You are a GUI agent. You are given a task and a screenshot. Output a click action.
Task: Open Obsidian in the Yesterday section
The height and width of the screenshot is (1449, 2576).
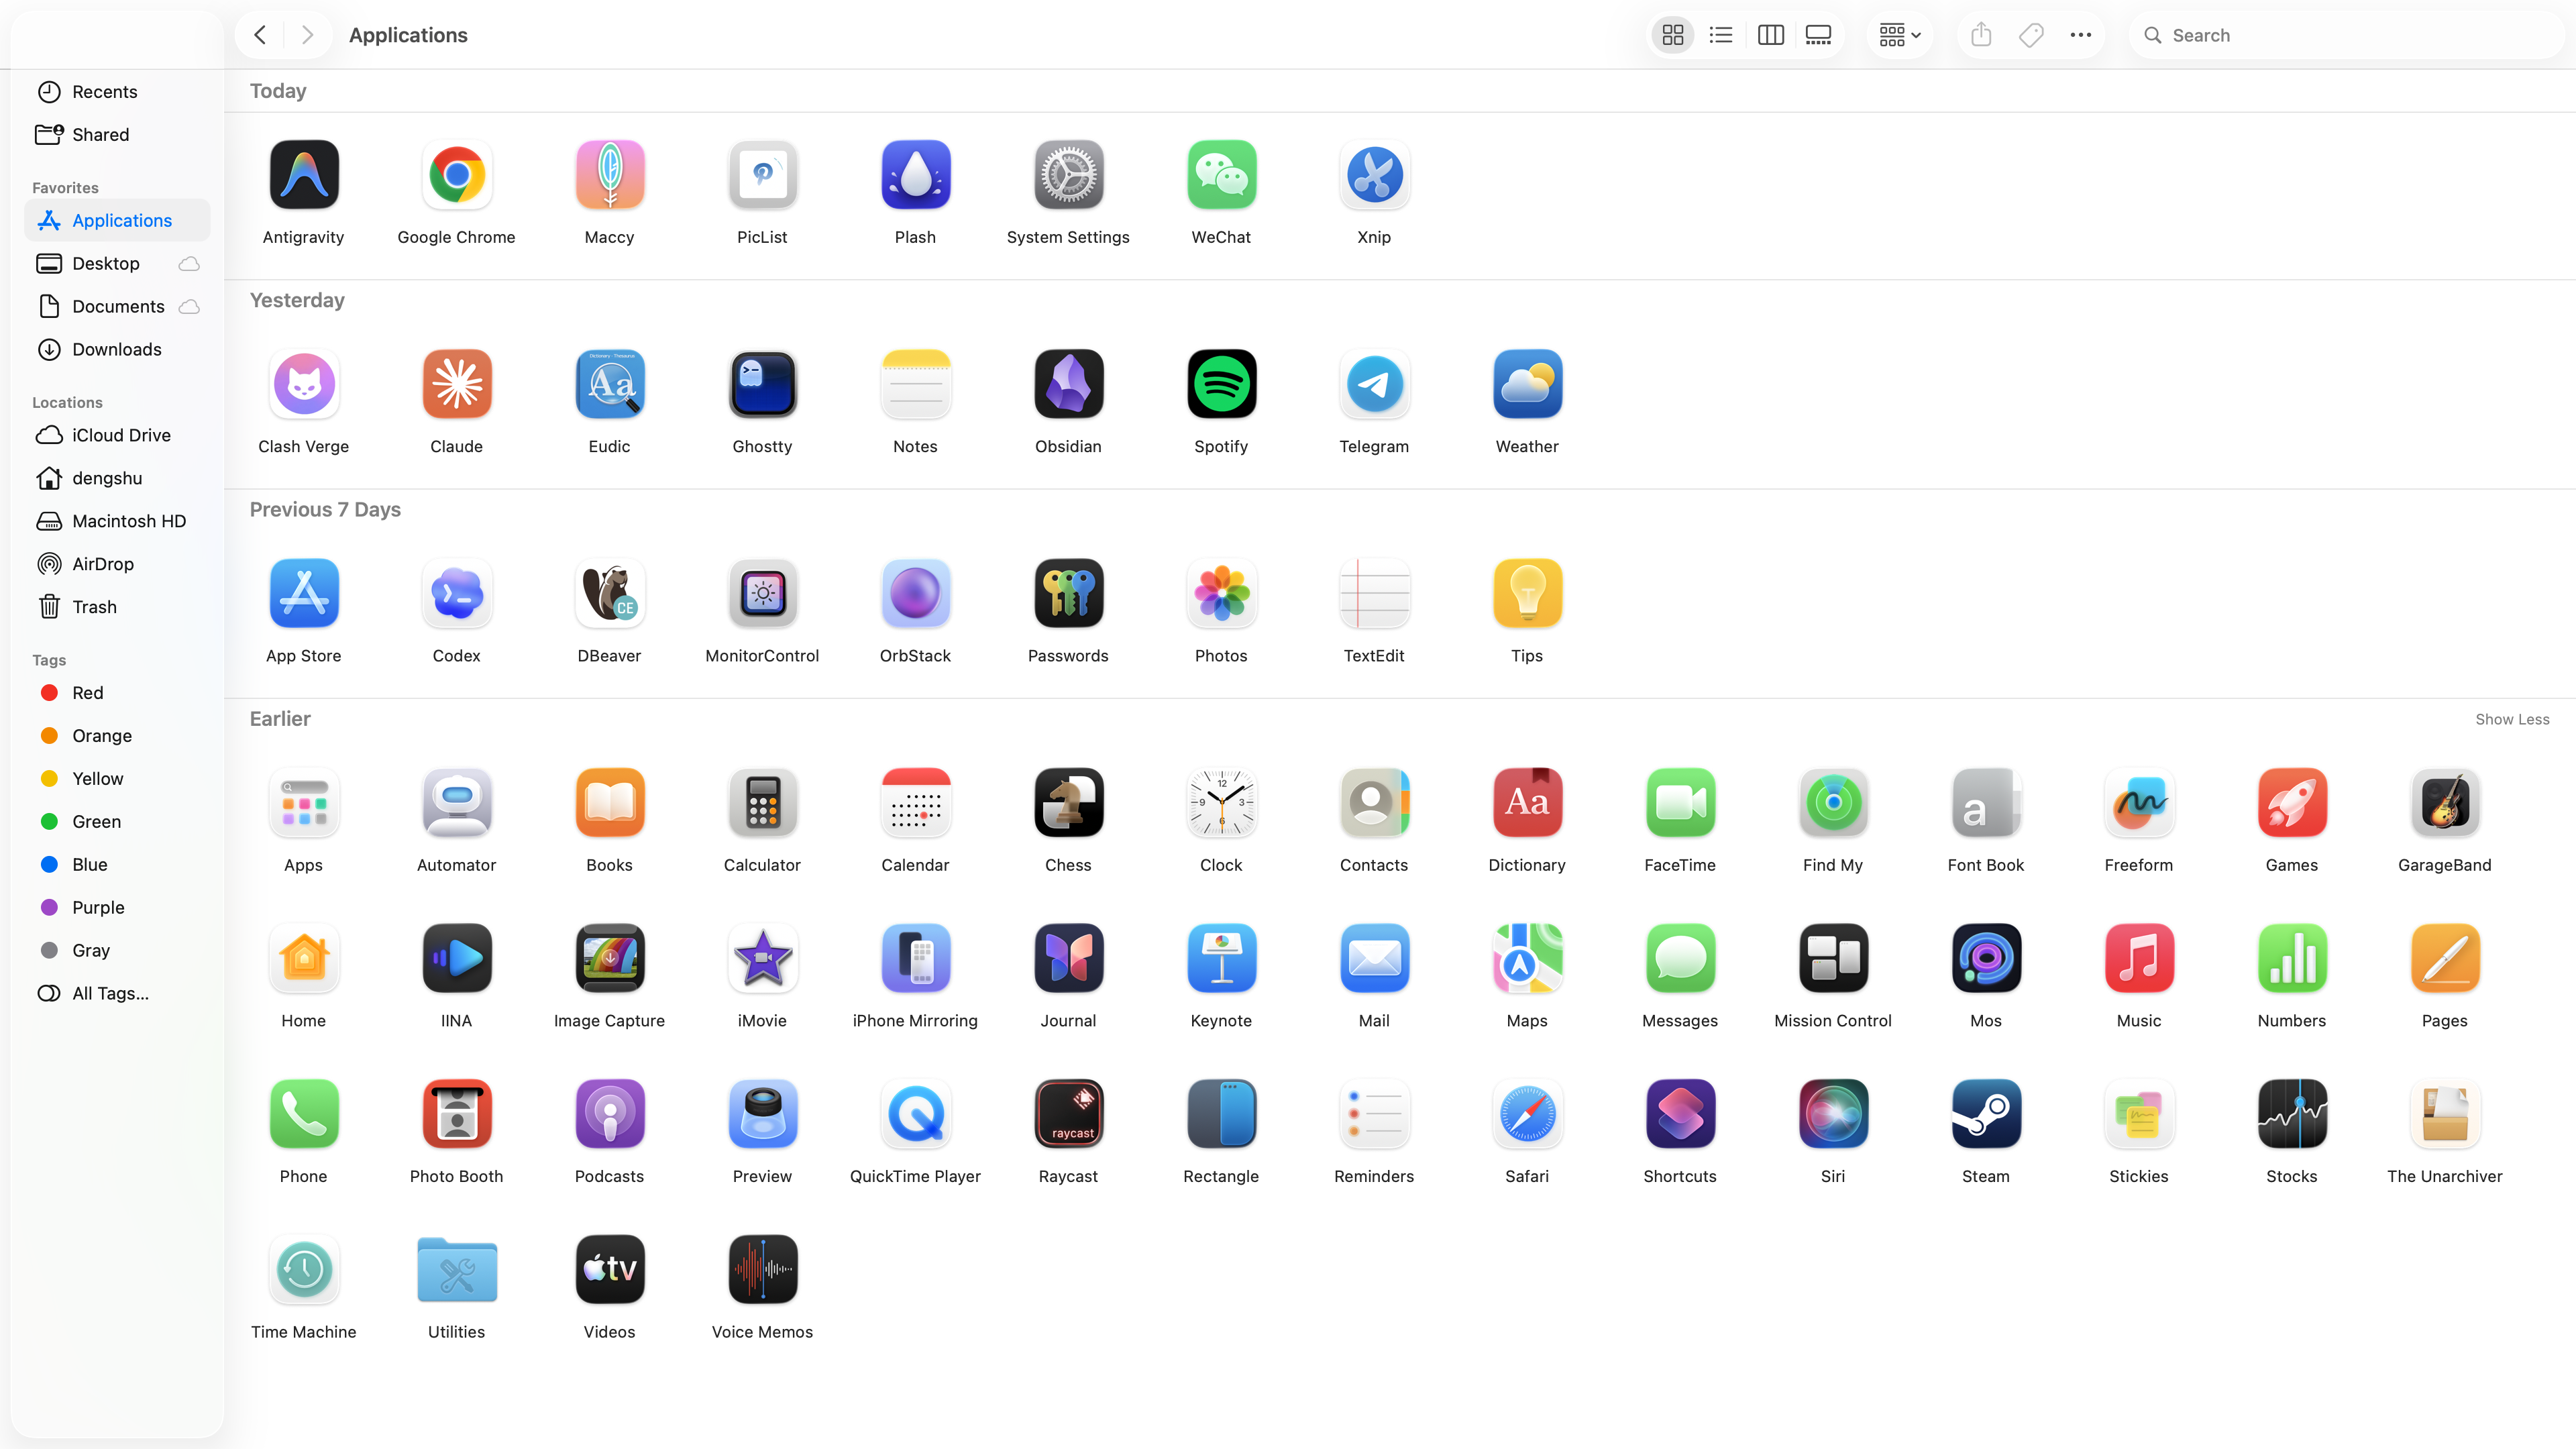[x=1068, y=384]
